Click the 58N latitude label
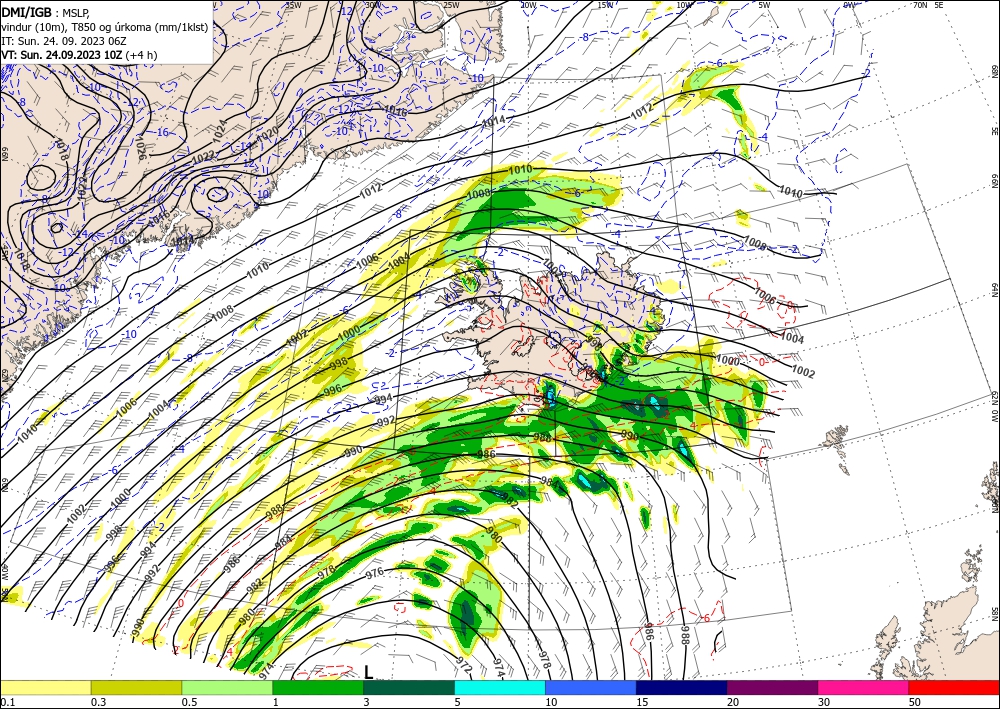This screenshot has width=1000, height=709. 995,613
